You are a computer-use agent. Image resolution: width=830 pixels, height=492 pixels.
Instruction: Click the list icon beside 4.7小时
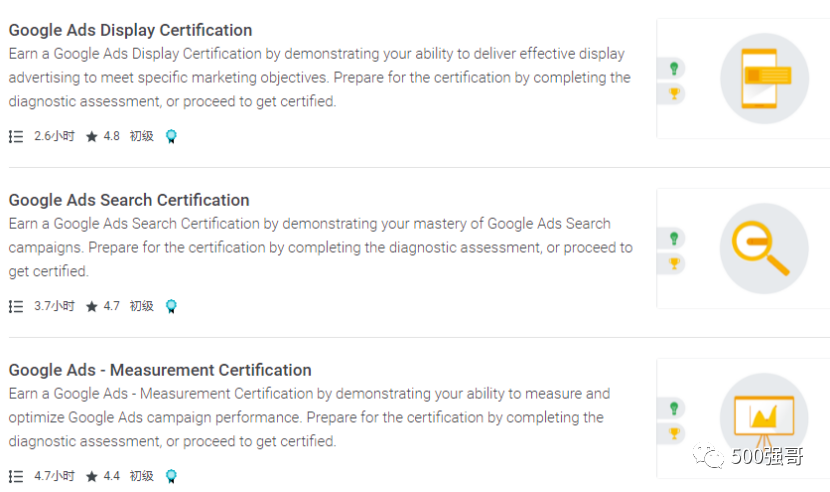16,477
